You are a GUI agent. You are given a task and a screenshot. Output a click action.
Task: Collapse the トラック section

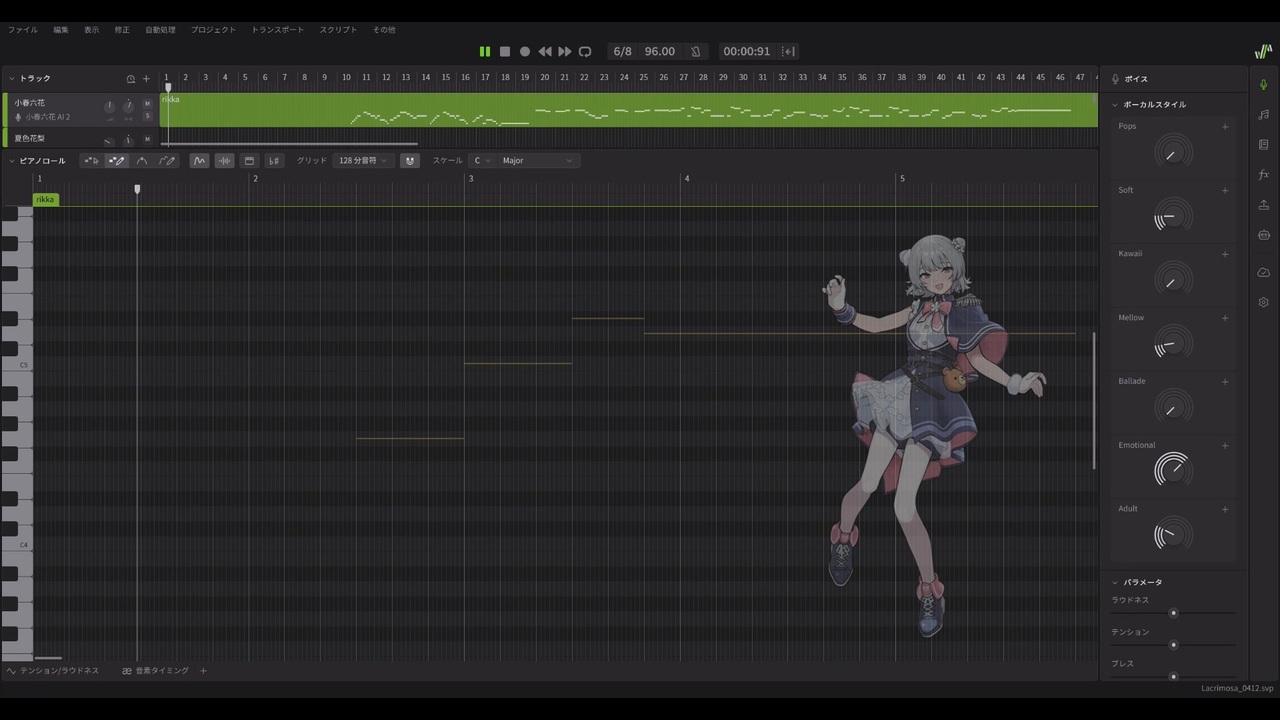(x=11, y=78)
